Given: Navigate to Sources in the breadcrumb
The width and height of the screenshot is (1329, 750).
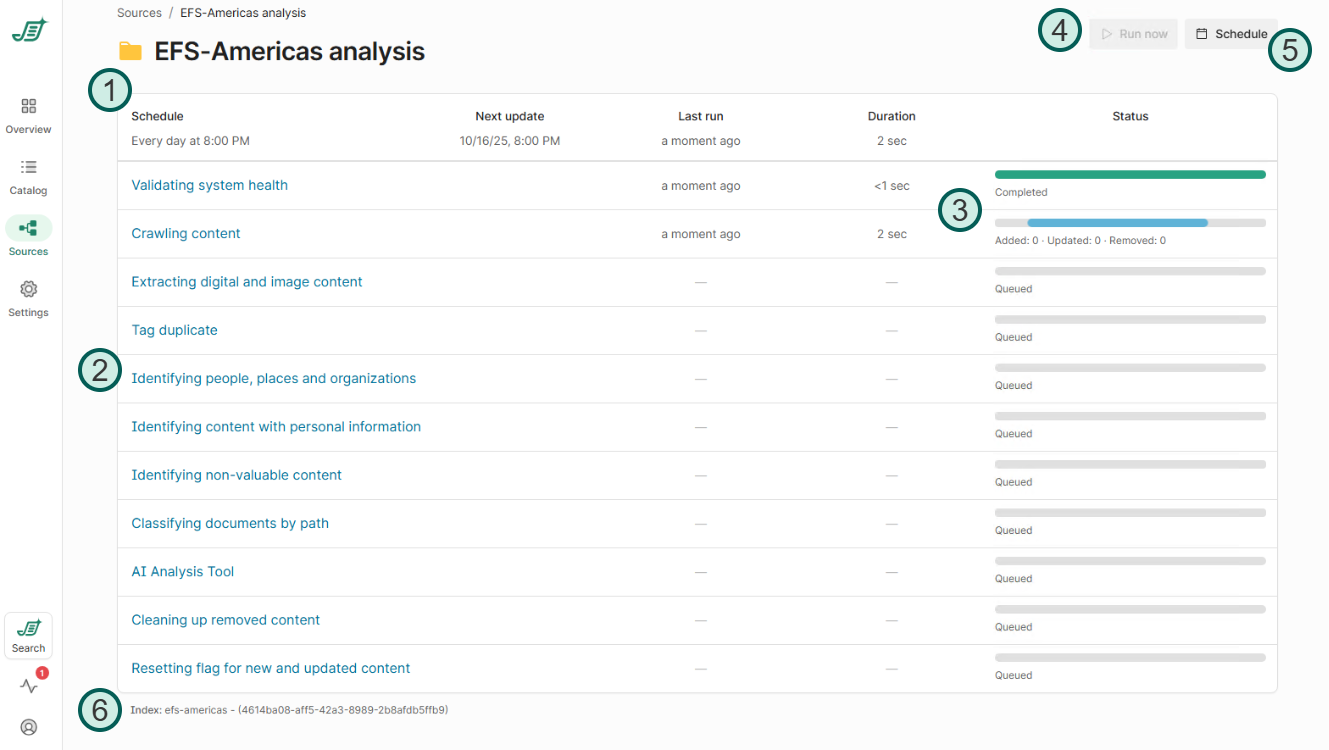Looking at the screenshot, I should pyautogui.click(x=139, y=13).
